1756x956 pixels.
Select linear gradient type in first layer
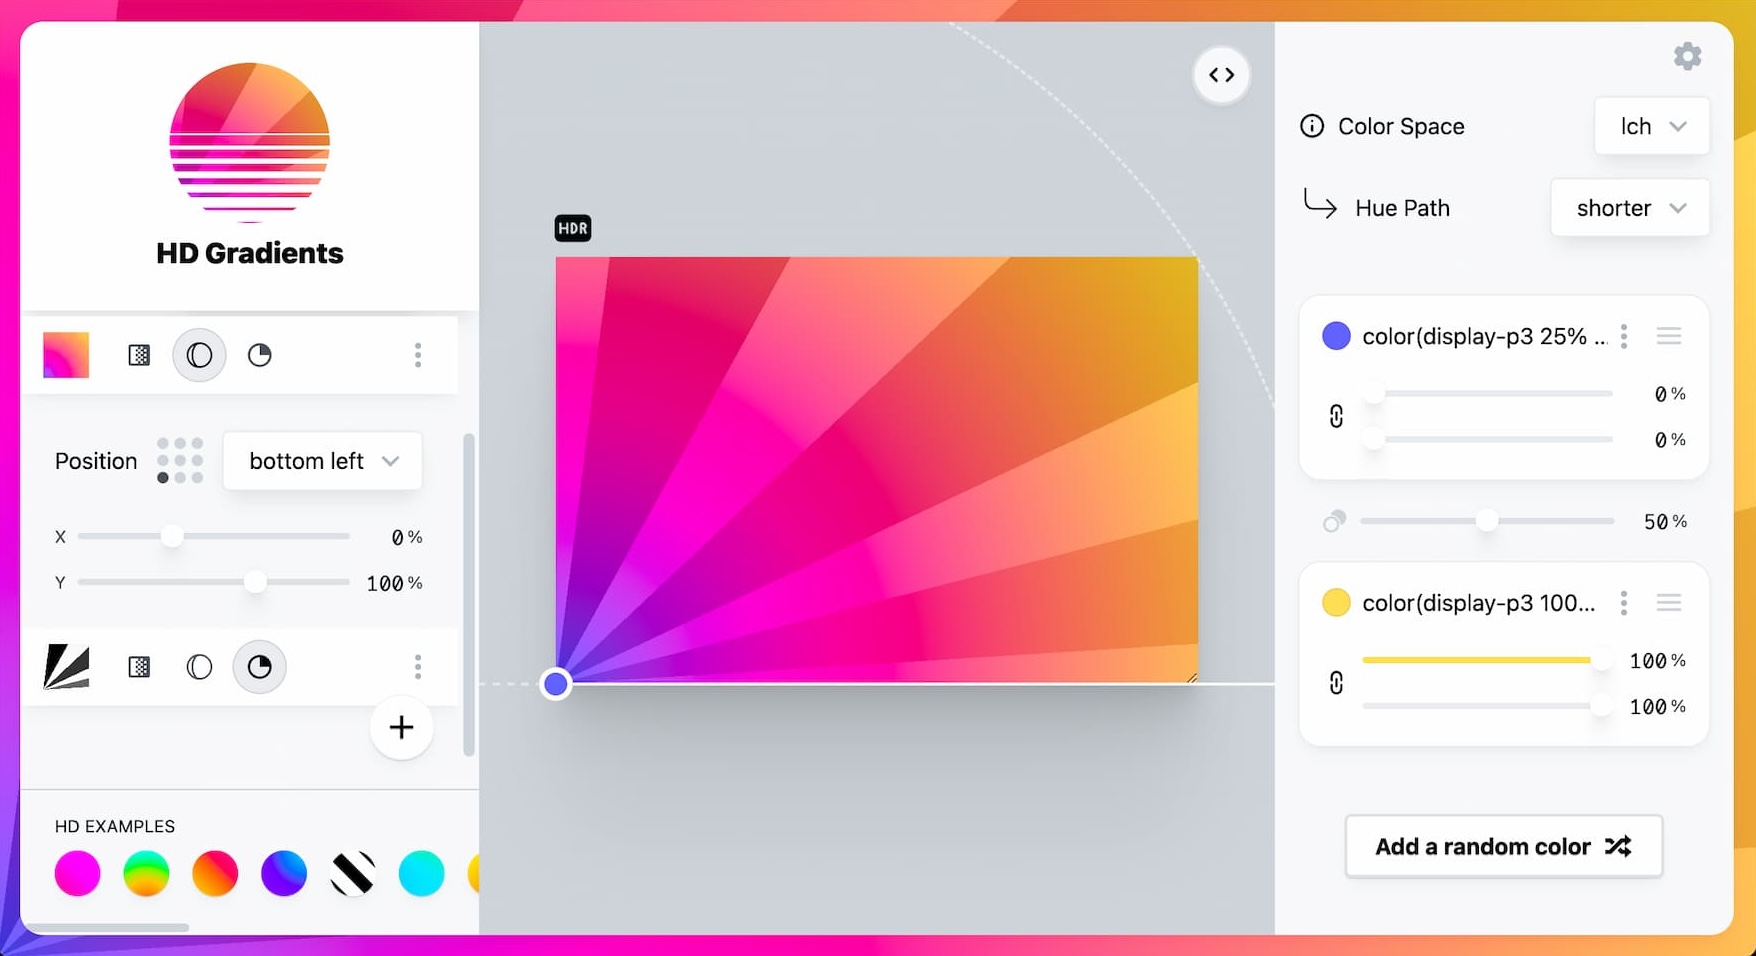[139, 355]
